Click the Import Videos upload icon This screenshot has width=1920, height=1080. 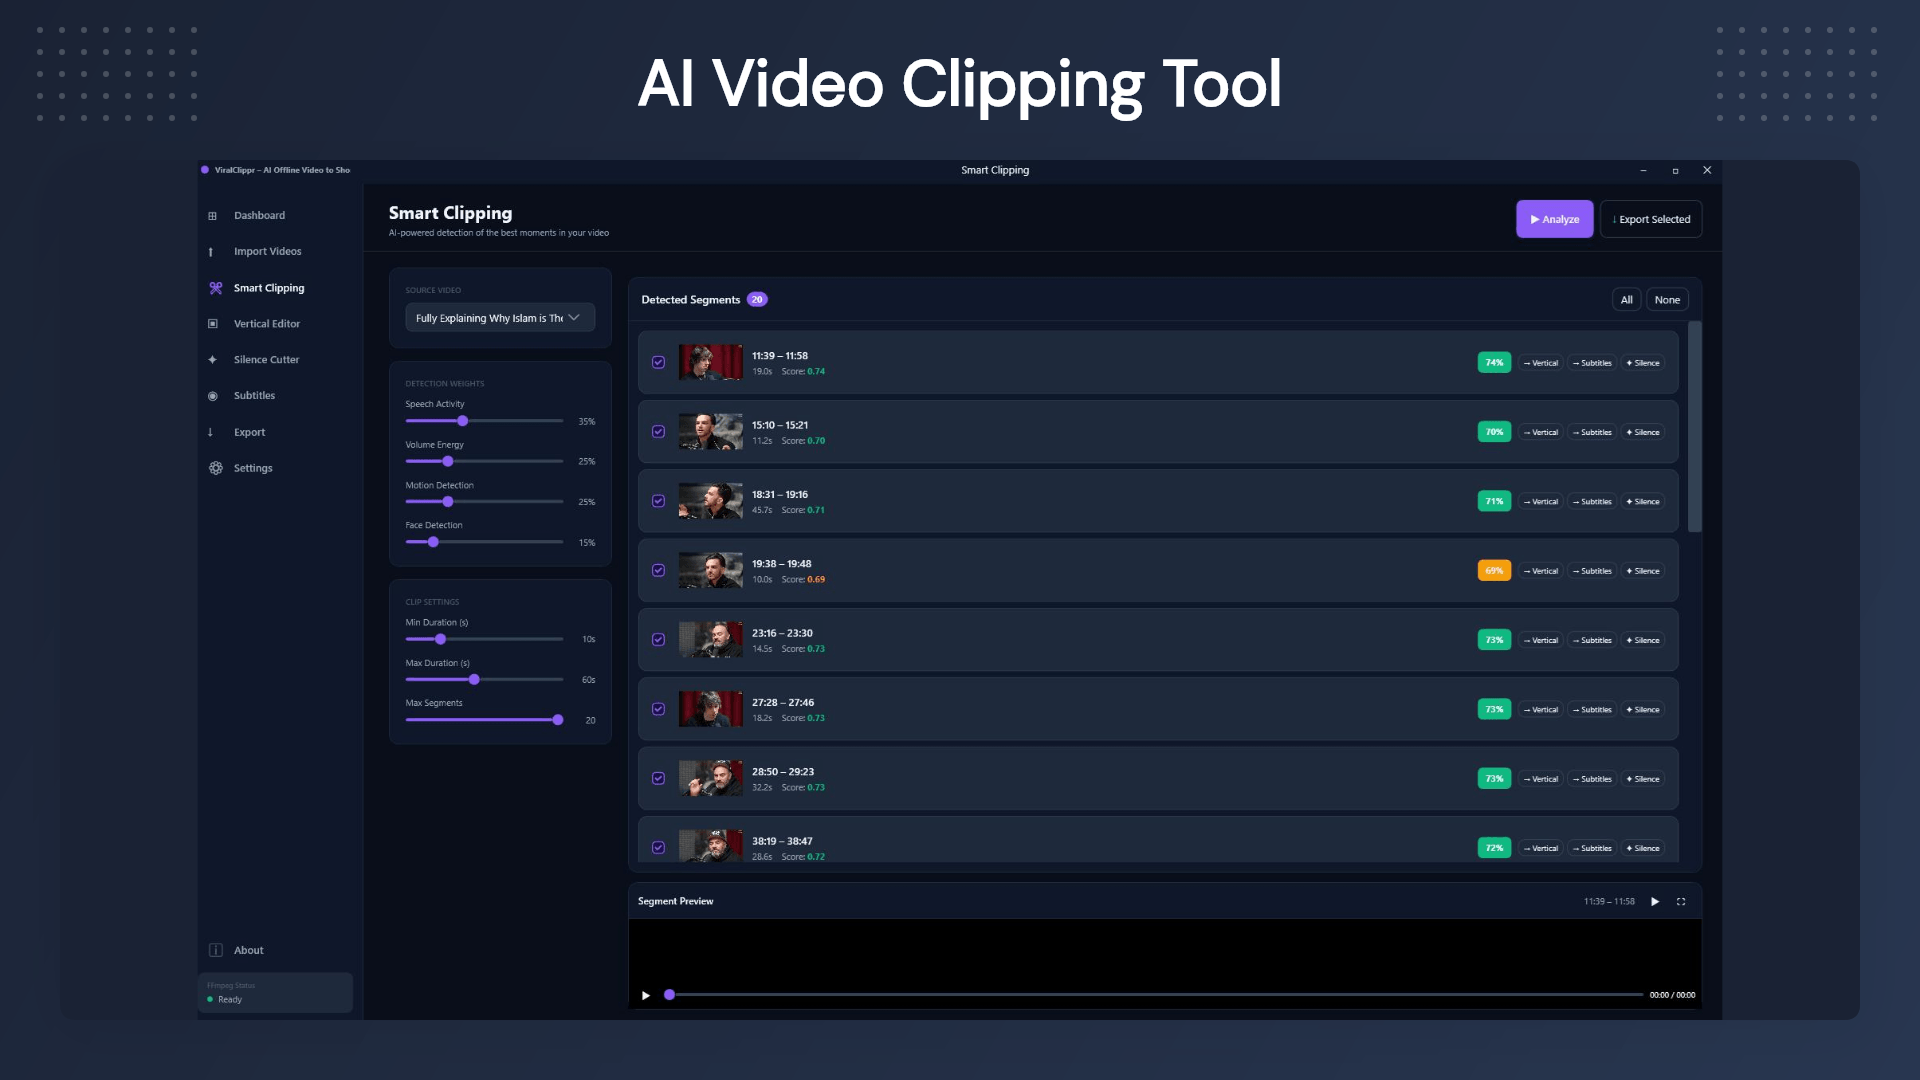pyautogui.click(x=211, y=252)
